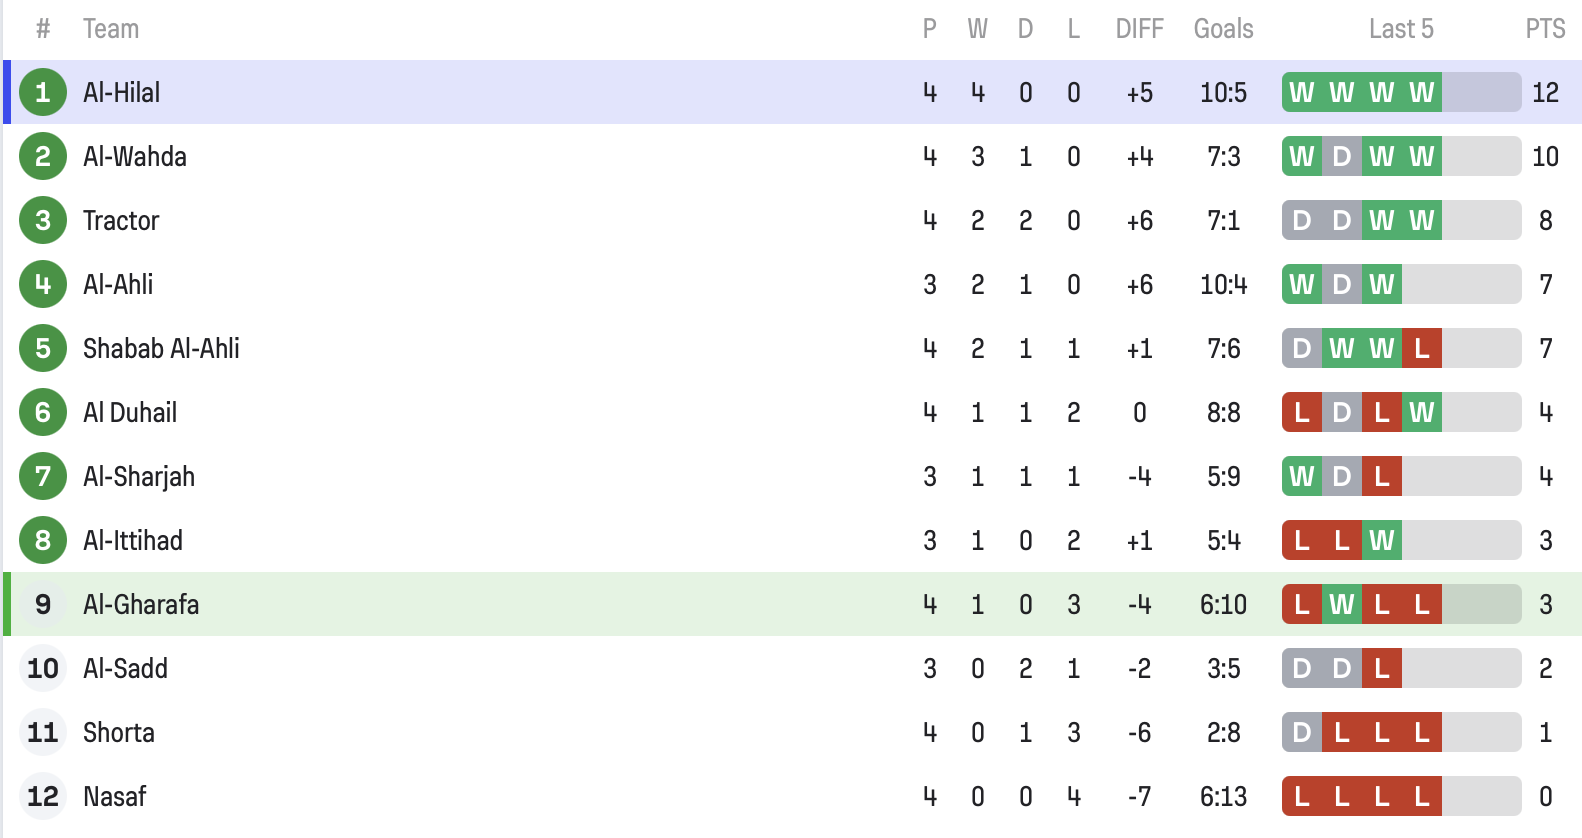Sort table by PTS column header
Image resolution: width=1582 pixels, height=838 pixels.
tap(1545, 29)
